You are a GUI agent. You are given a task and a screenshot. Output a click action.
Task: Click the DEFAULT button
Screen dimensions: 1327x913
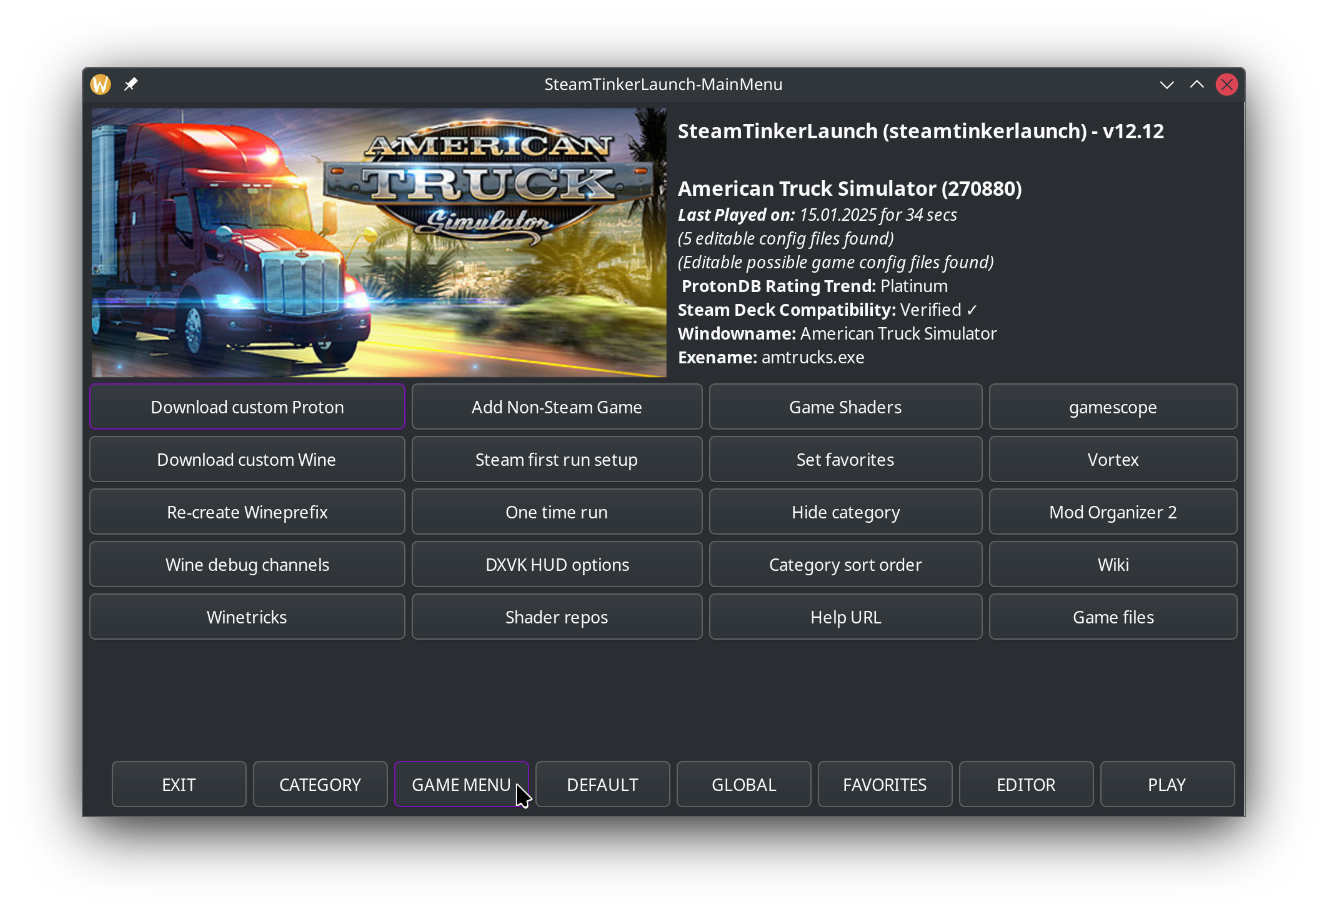603,784
